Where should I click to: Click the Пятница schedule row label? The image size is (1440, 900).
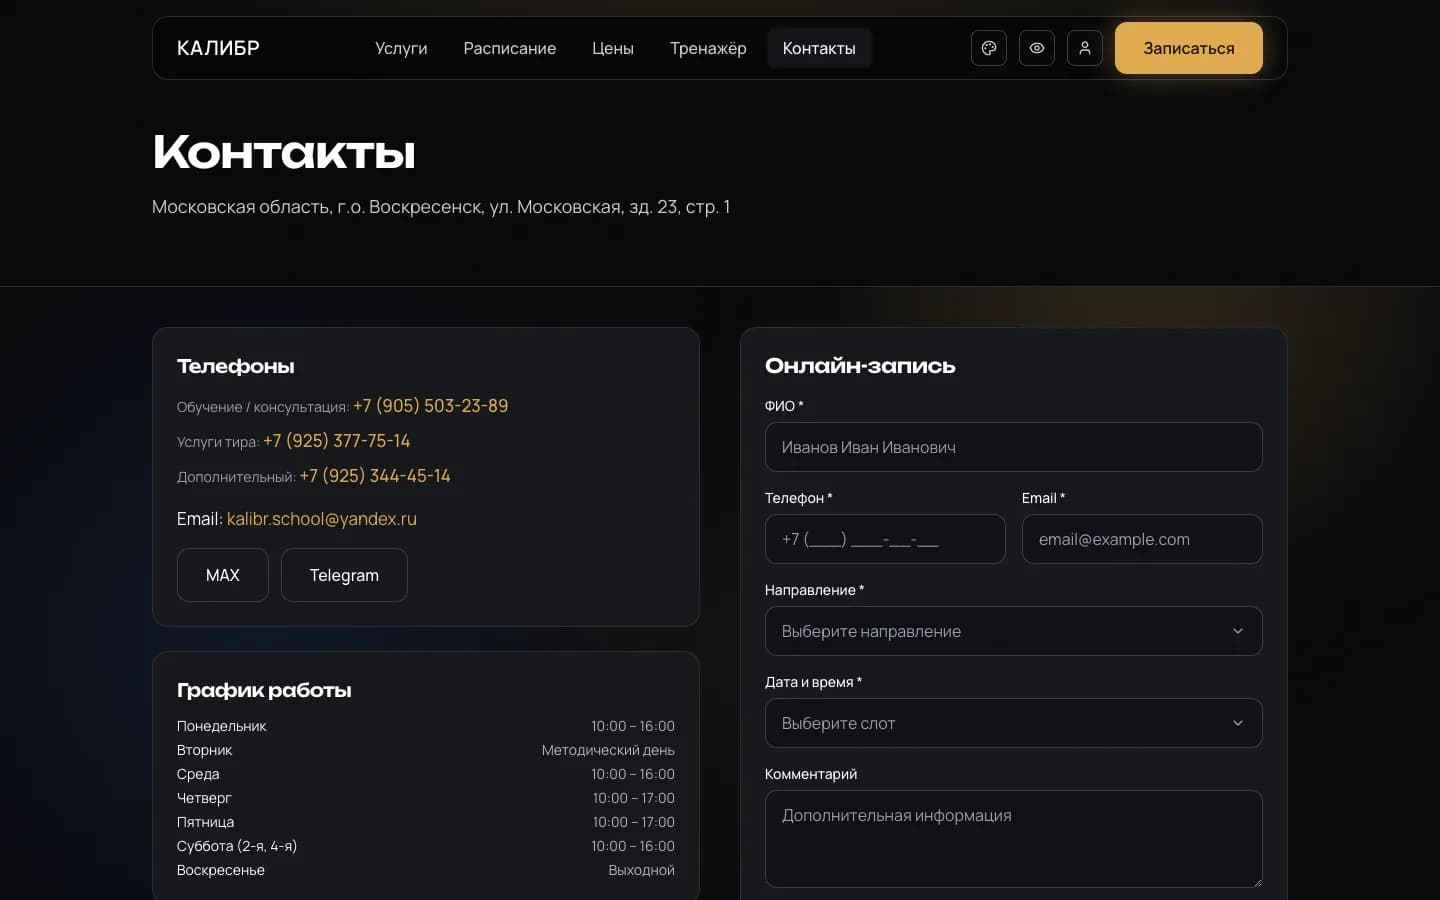tap(205, 822)
